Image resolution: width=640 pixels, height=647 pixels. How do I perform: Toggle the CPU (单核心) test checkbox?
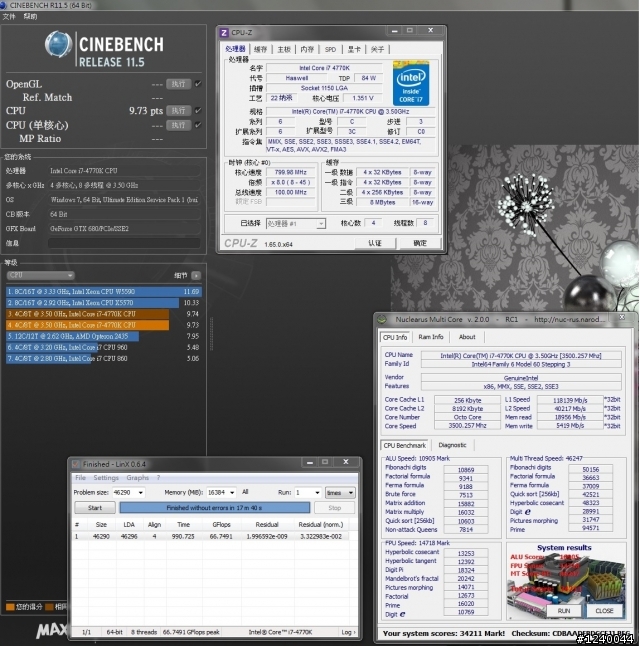tap(198, 125)
